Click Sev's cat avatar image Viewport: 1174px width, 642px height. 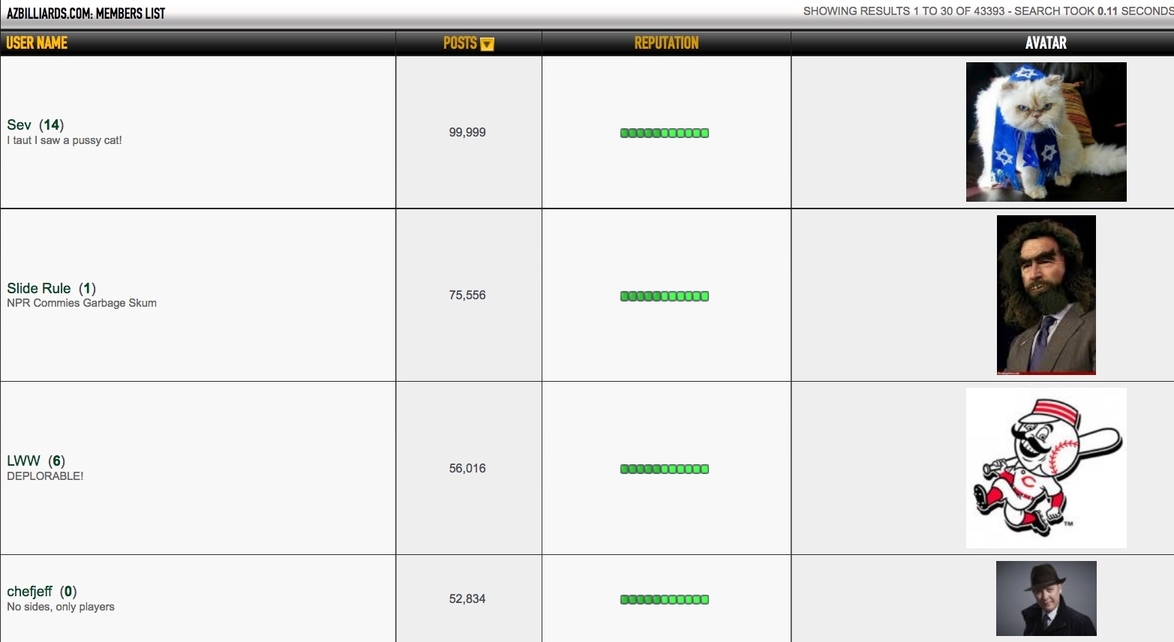[x=1046, y=132]
